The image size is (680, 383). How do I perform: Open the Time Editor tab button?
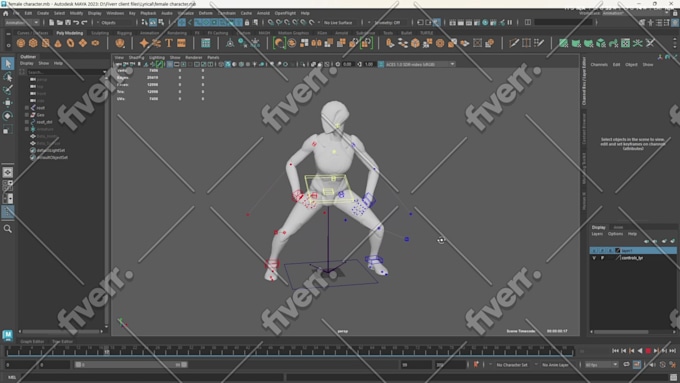click(x=62, y=341)
